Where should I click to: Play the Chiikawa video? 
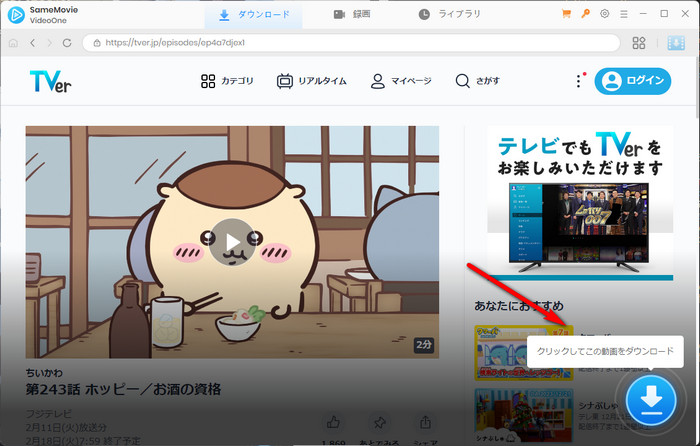(232, 242)
